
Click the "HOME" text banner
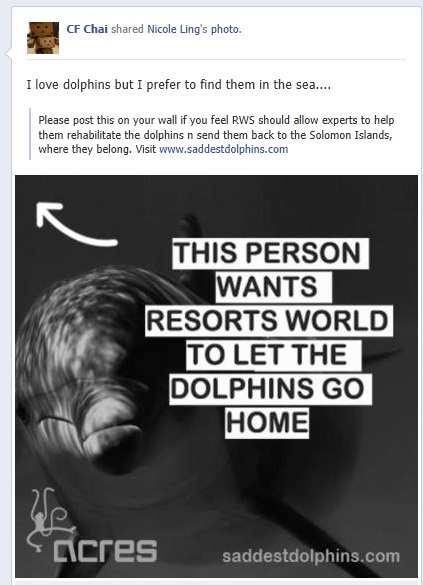point(267,423)
